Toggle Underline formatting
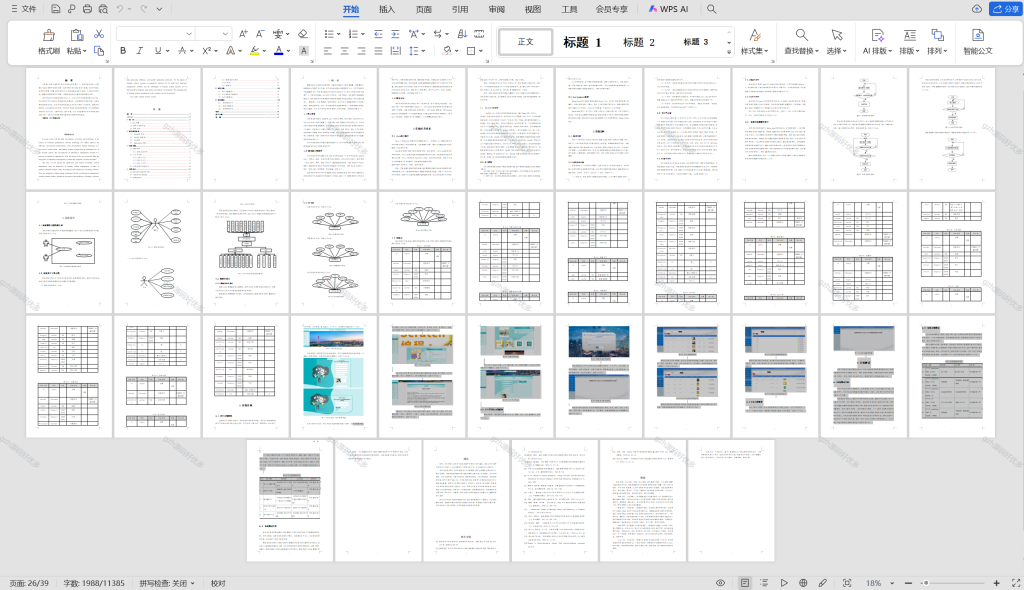The width and height of the screenshot is (1024, 590). tap(157, 50)
